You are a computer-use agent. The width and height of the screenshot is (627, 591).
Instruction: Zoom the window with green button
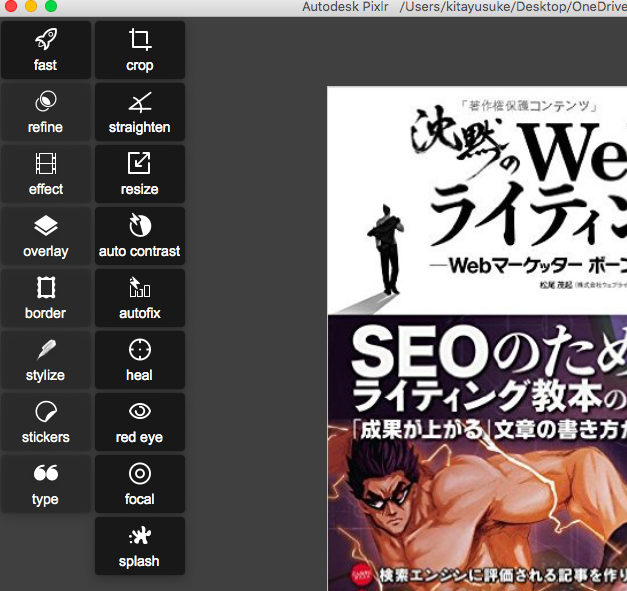(51, 6)
